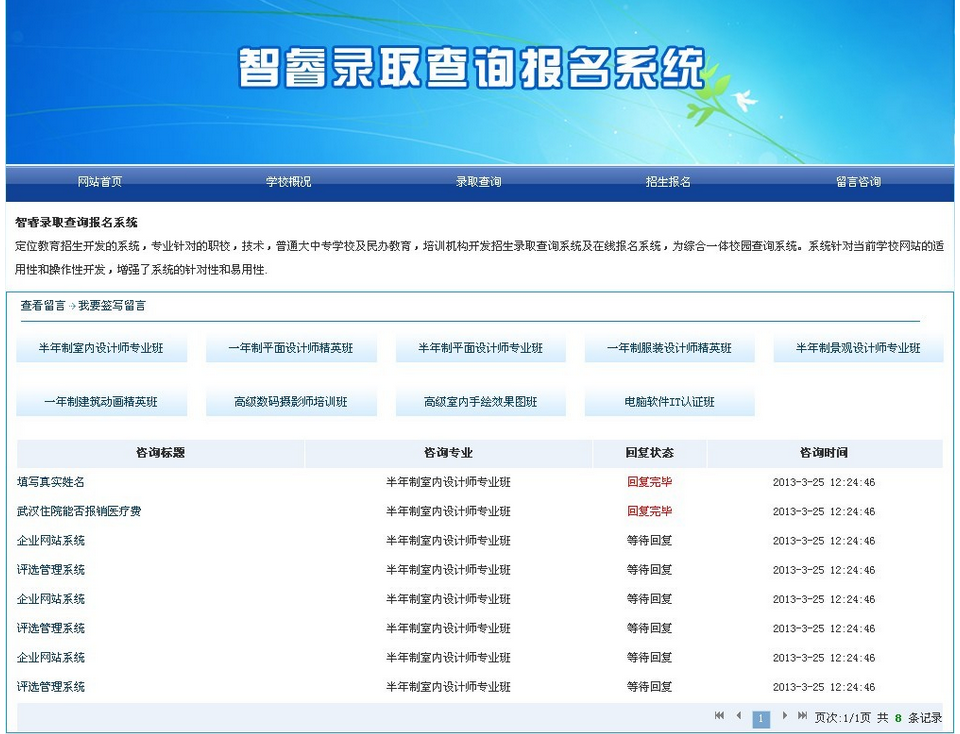
Task: Click the previous page arrow icon
Action: [x=739, y=716]
